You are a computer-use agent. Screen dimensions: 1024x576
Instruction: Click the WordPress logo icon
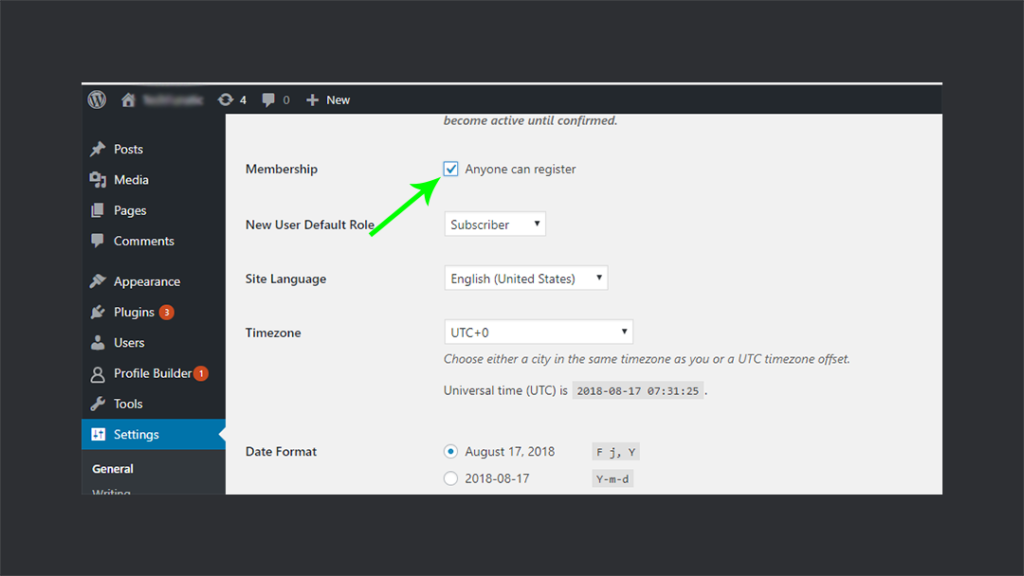96,99
